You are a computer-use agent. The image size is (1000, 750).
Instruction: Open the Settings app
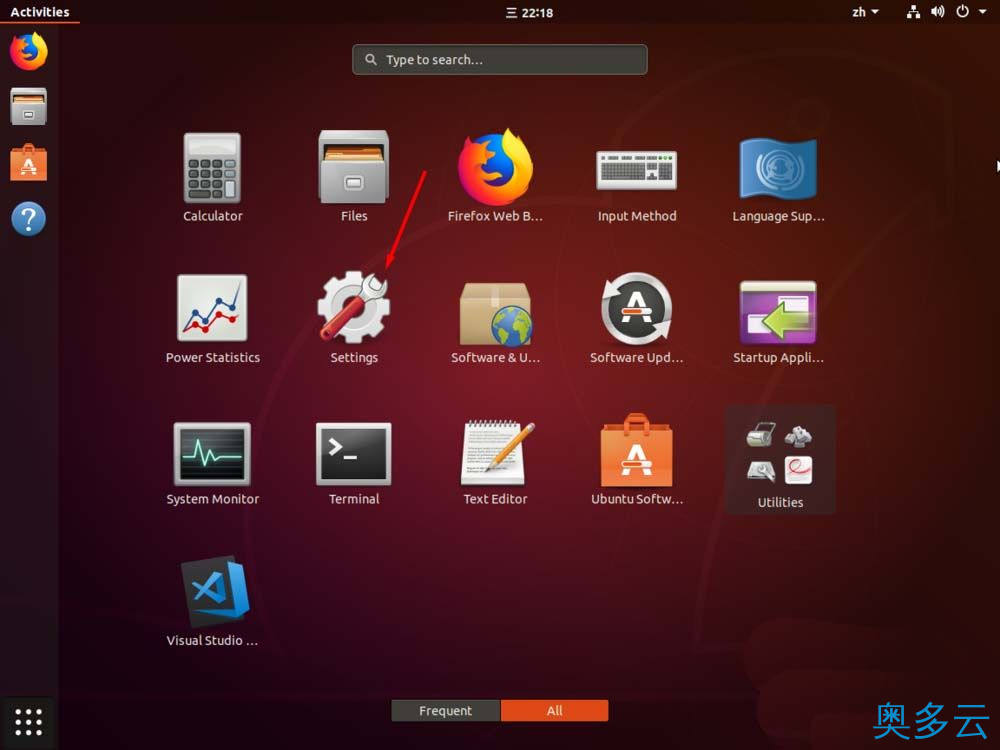[354, 318]
